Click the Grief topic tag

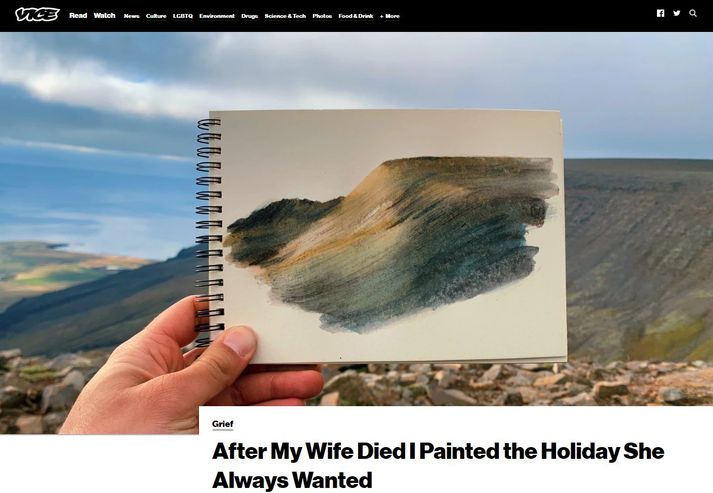[x=222, y=424]
